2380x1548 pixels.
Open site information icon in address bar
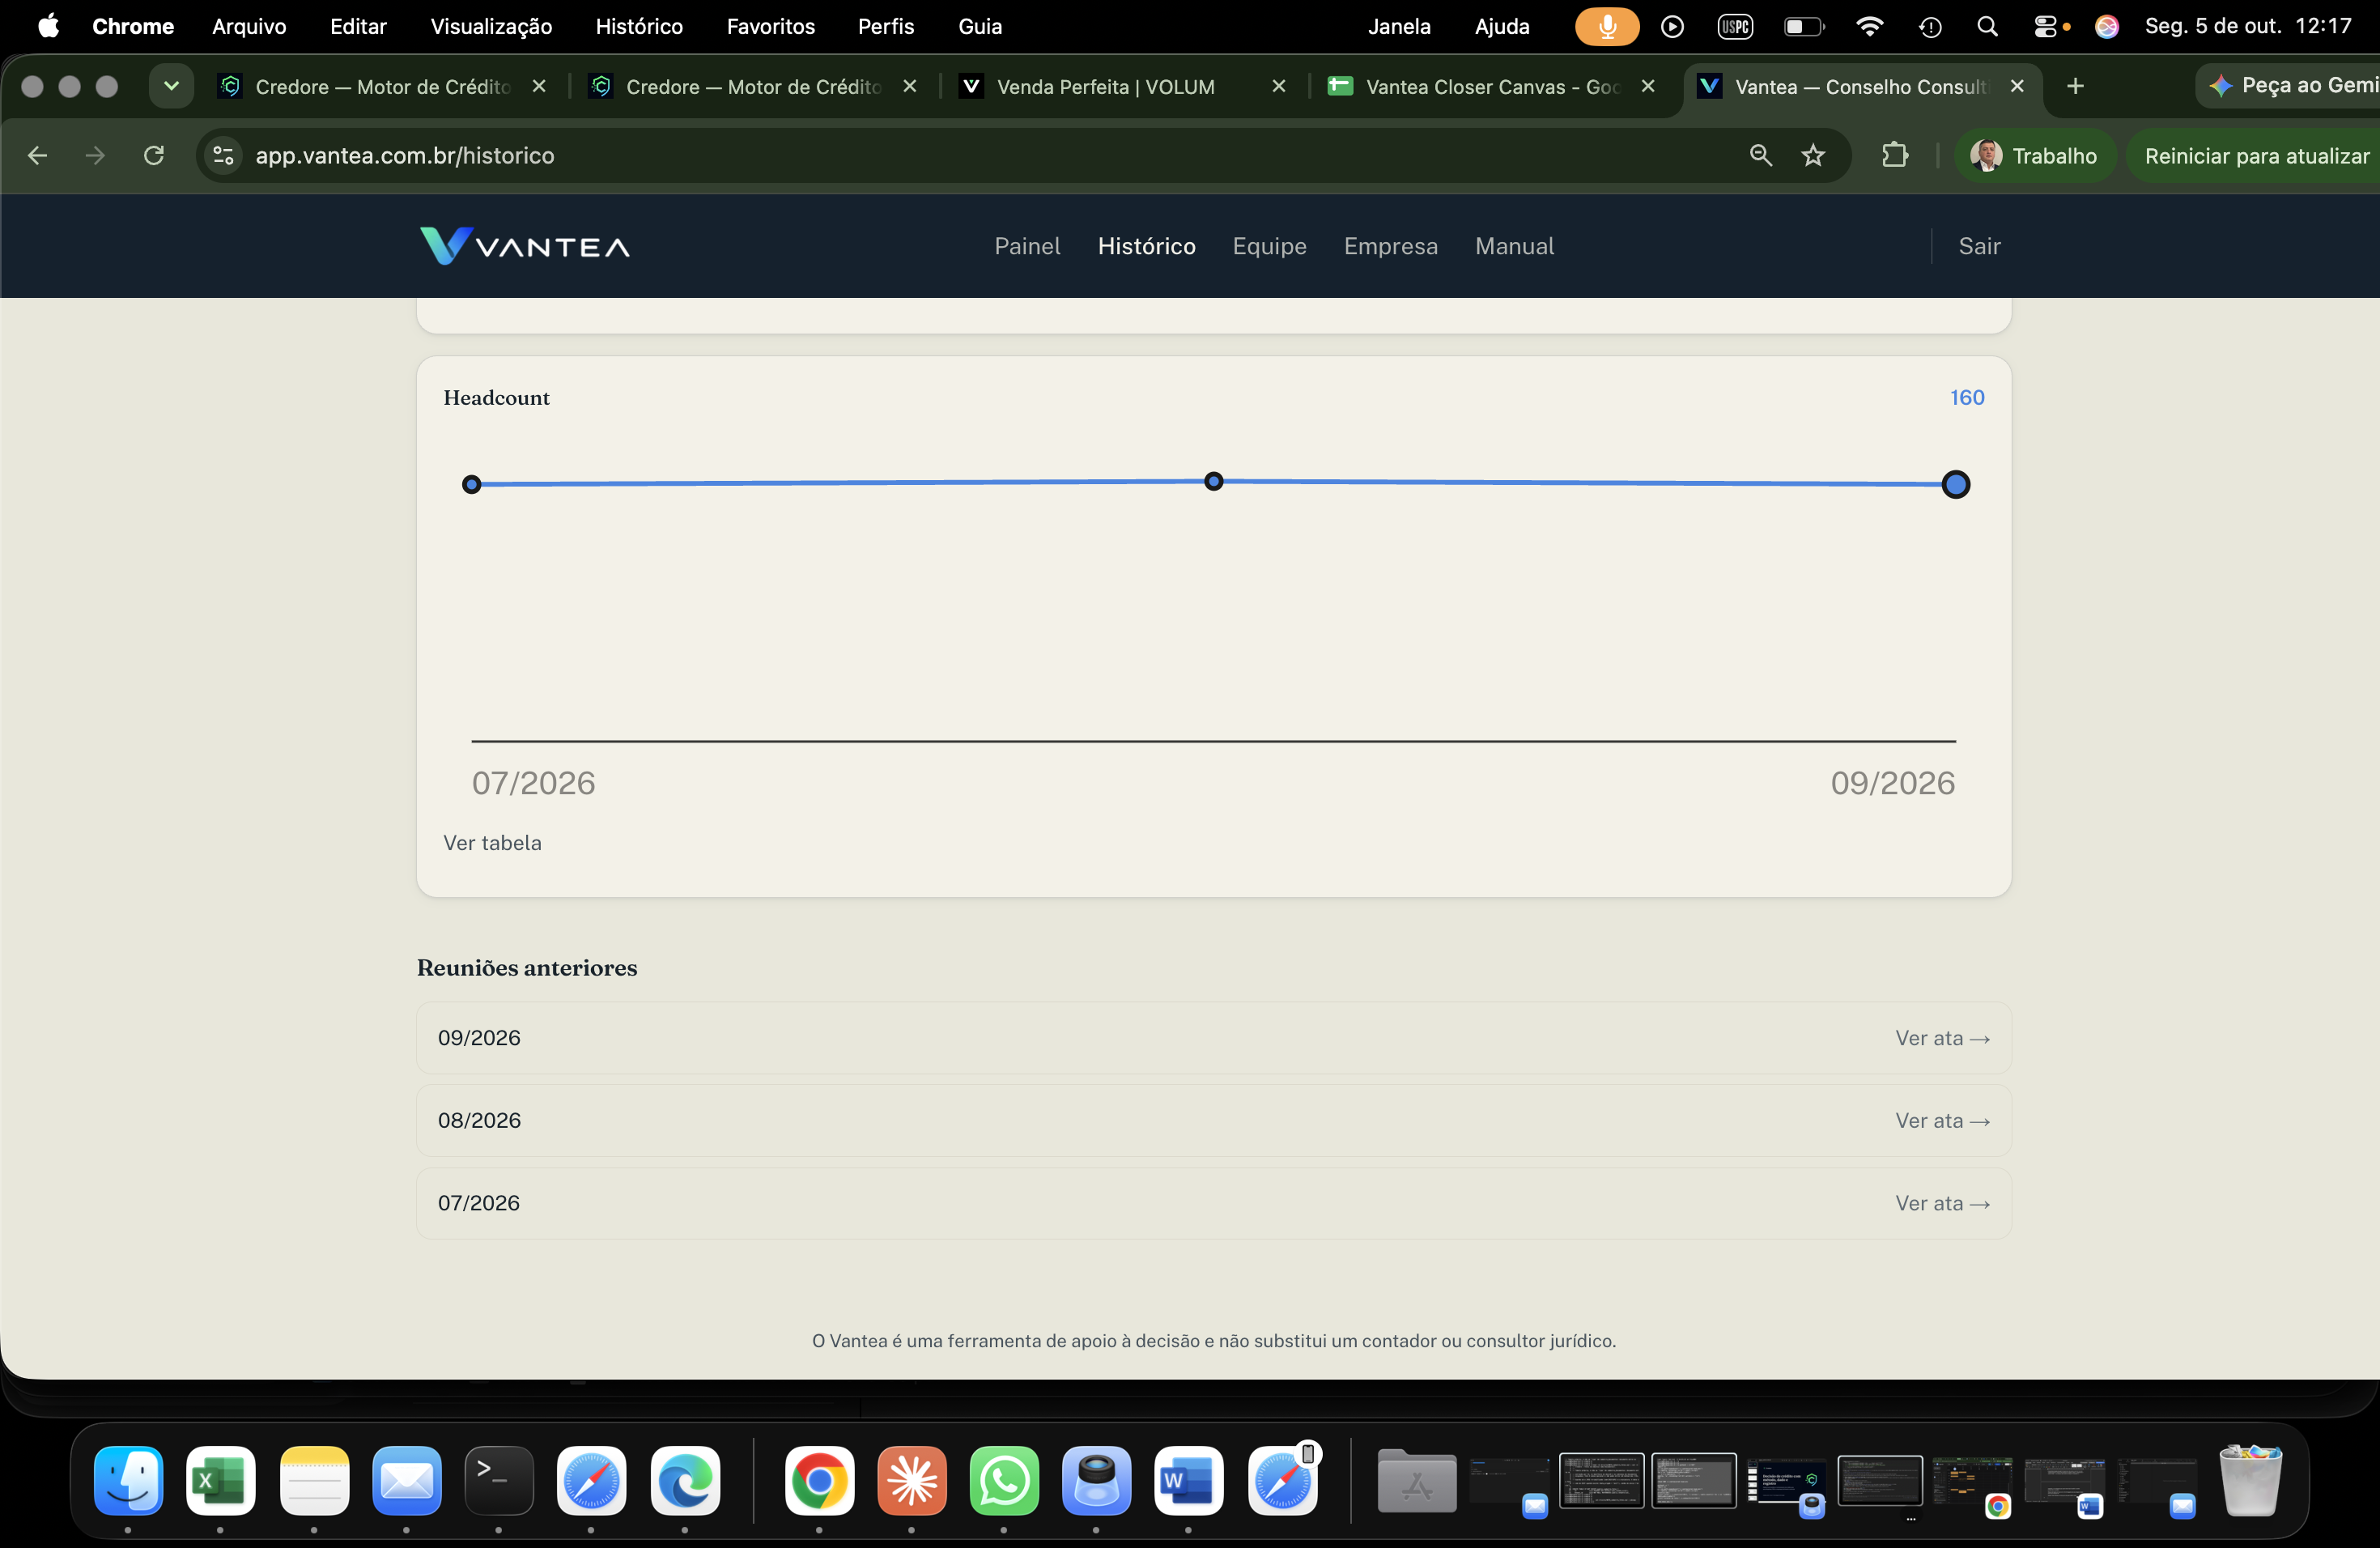(224, 156)
